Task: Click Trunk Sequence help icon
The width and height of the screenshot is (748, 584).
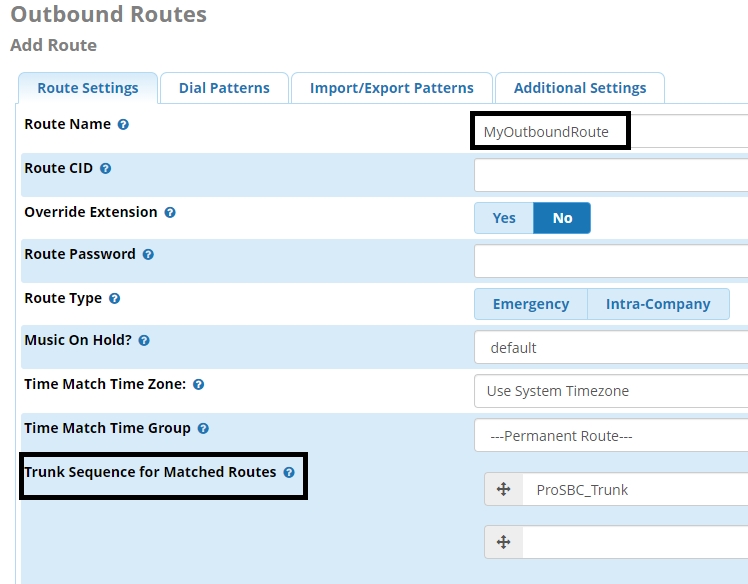Action: 289,472
